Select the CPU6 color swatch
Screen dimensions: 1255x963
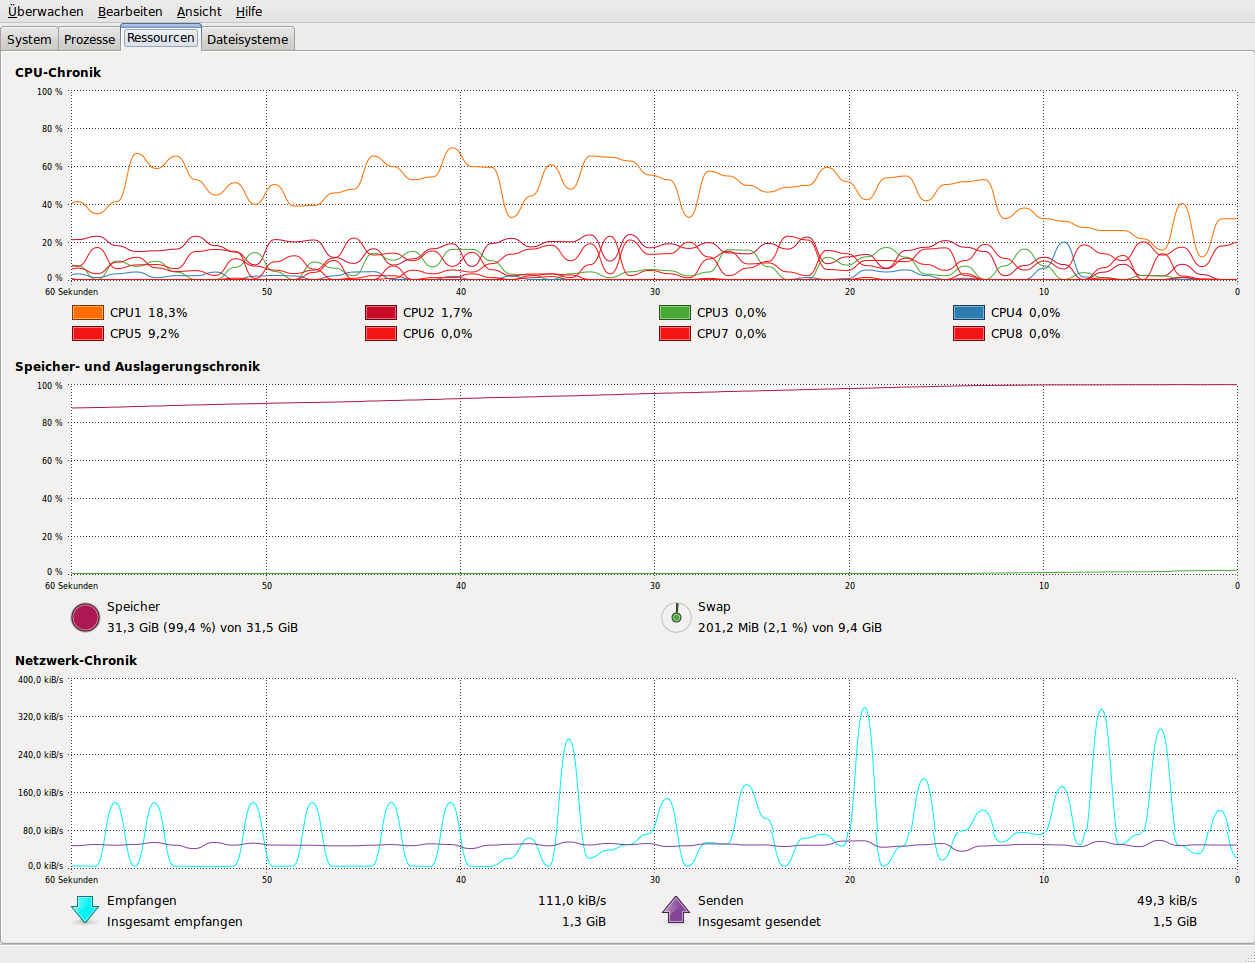pos(381,334)
